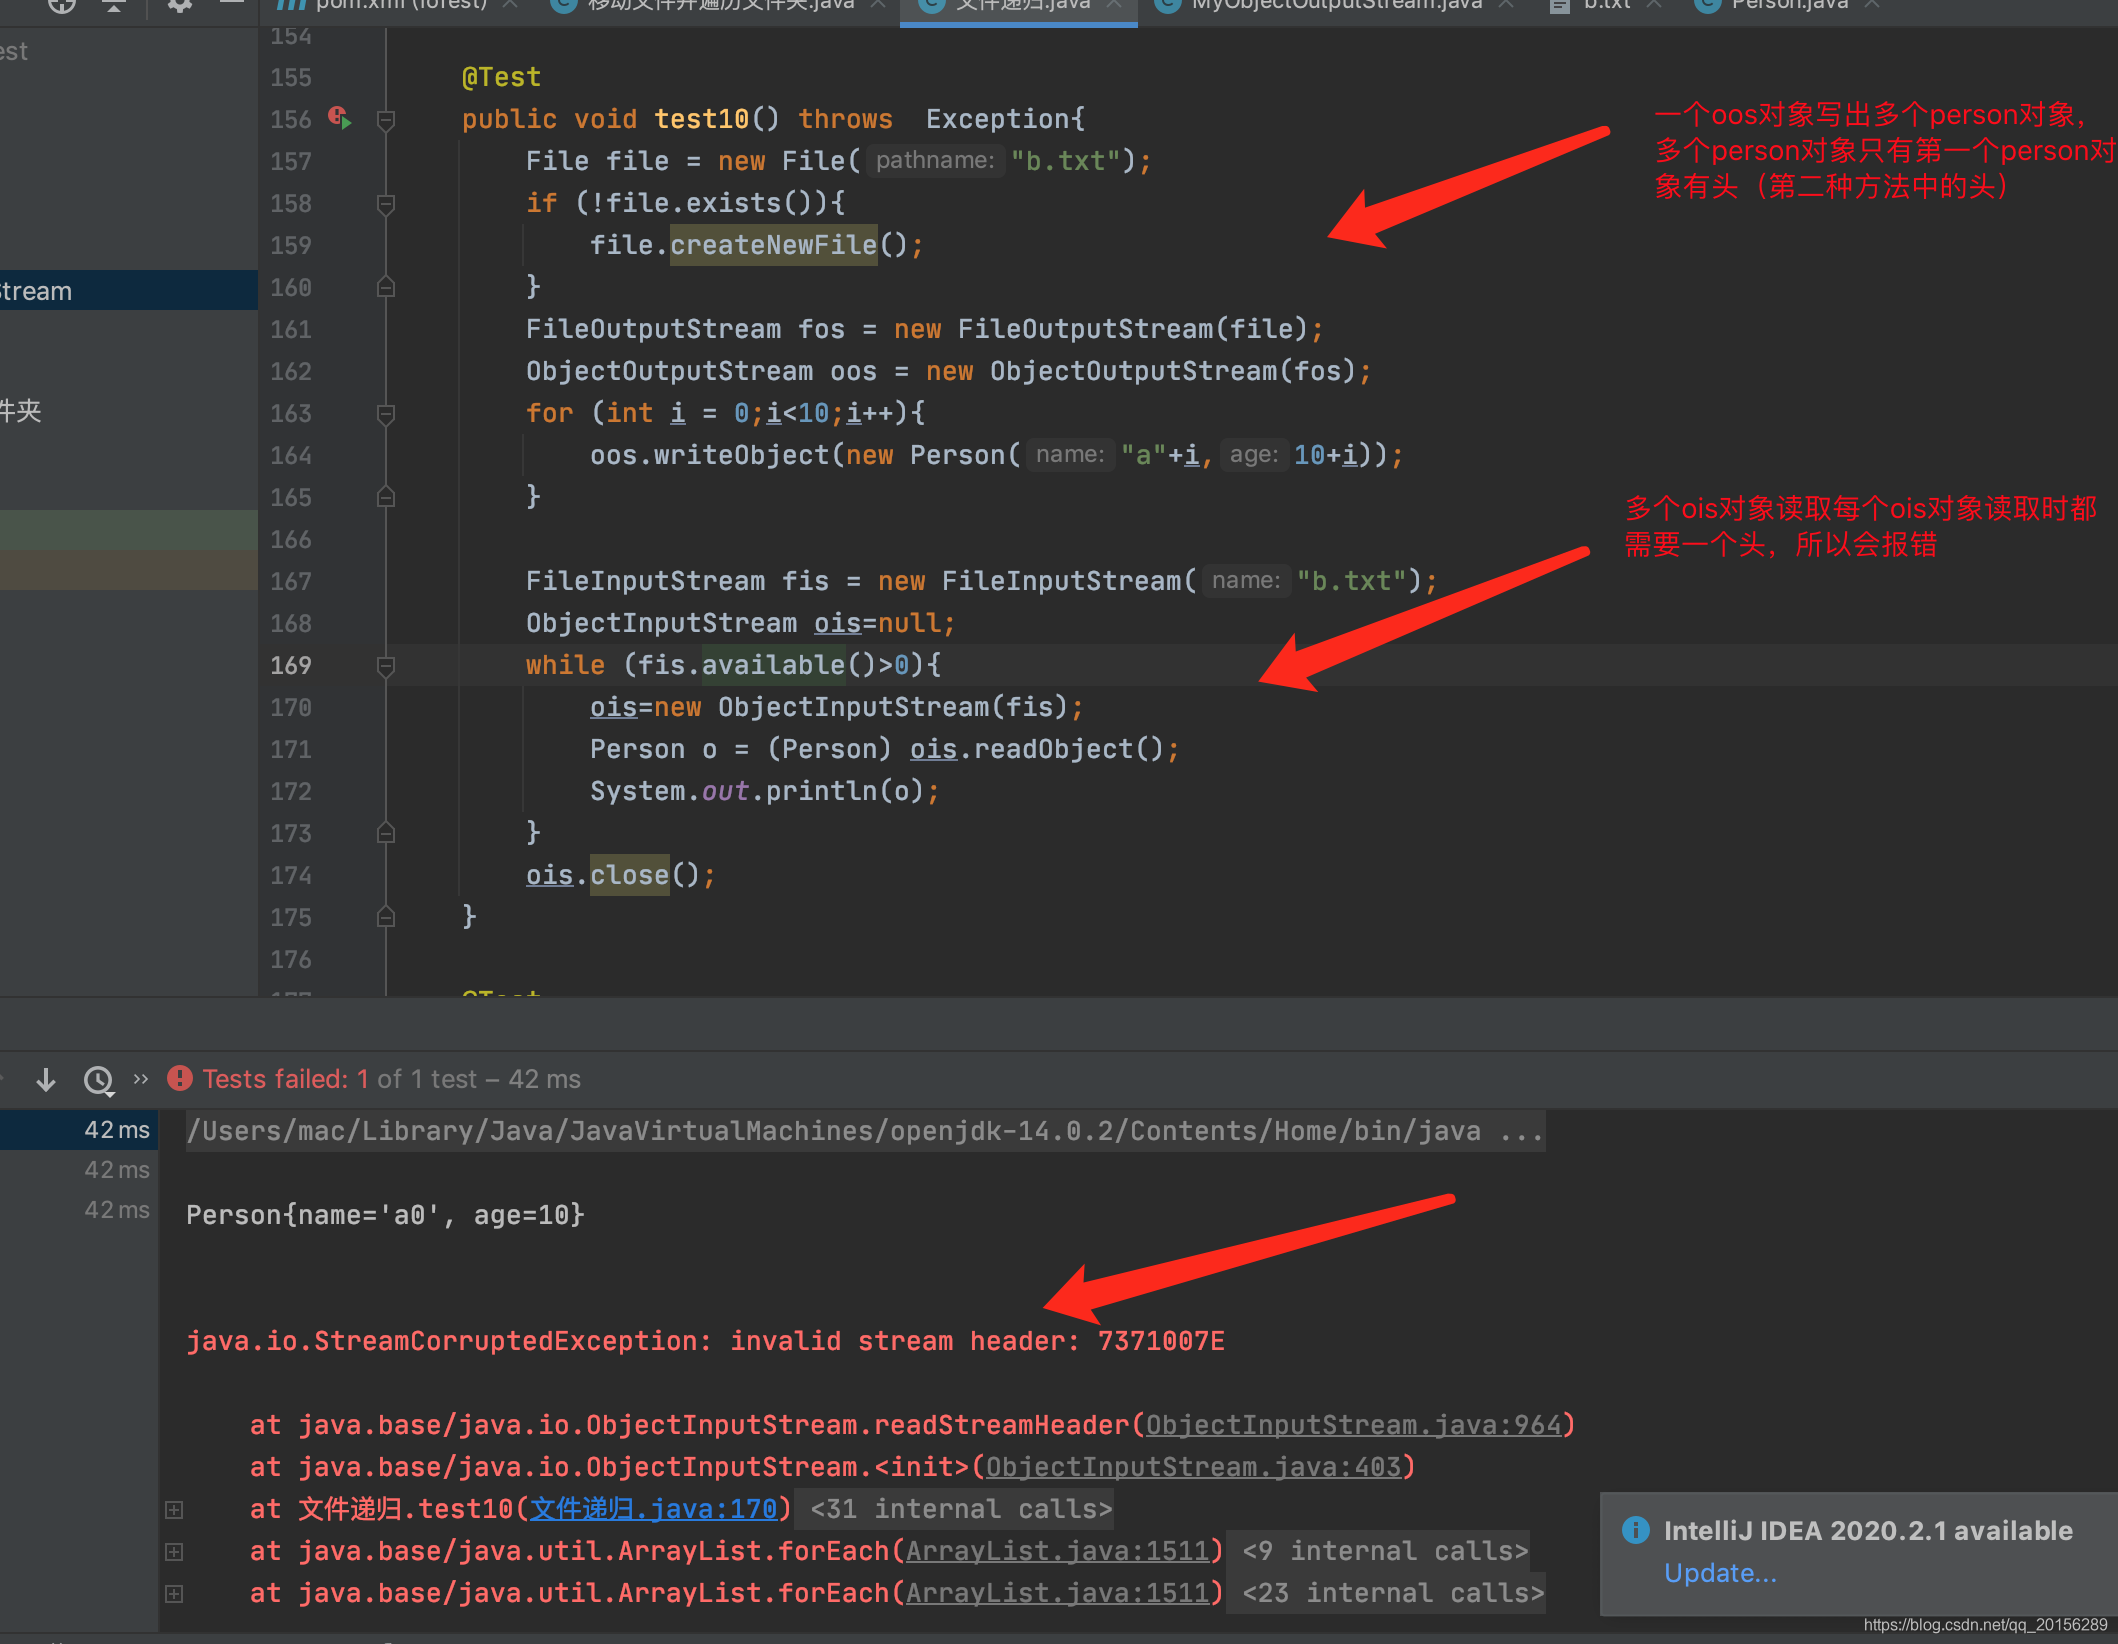2118x1644 pixels.
Task: Click the 'IntelliJ IDEA 2020.2.1 available' notification title
Action: (x=1868, y=1530)
